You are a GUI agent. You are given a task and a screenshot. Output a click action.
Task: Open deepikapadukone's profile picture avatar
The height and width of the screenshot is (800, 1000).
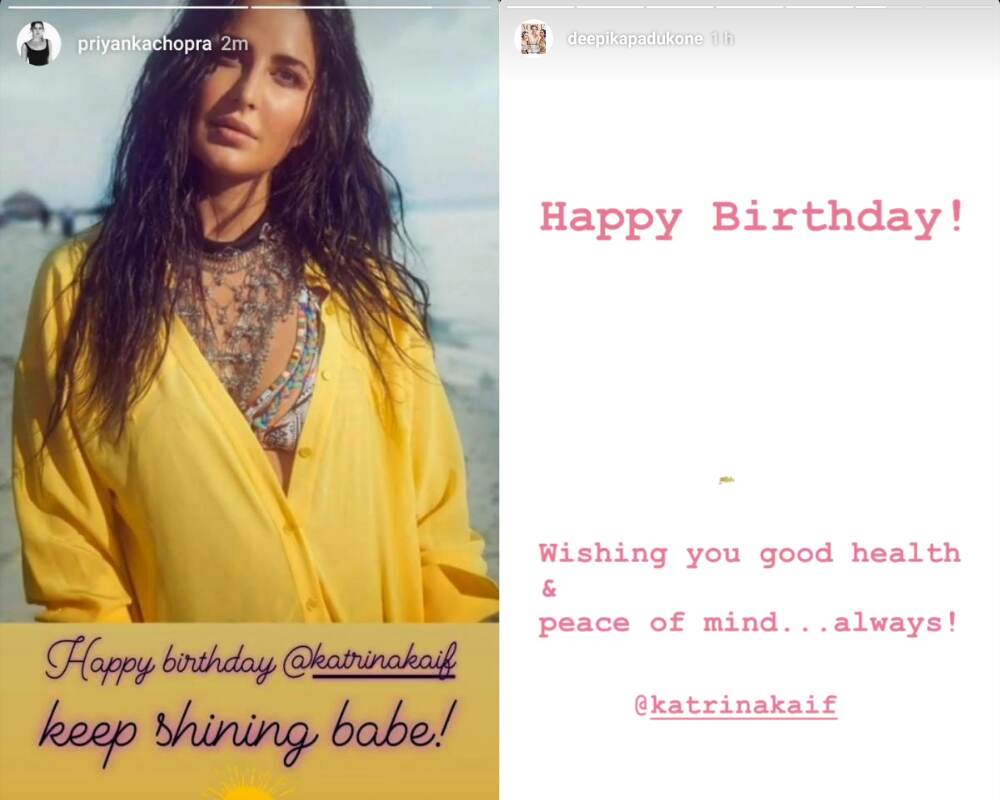pos(533,38)
